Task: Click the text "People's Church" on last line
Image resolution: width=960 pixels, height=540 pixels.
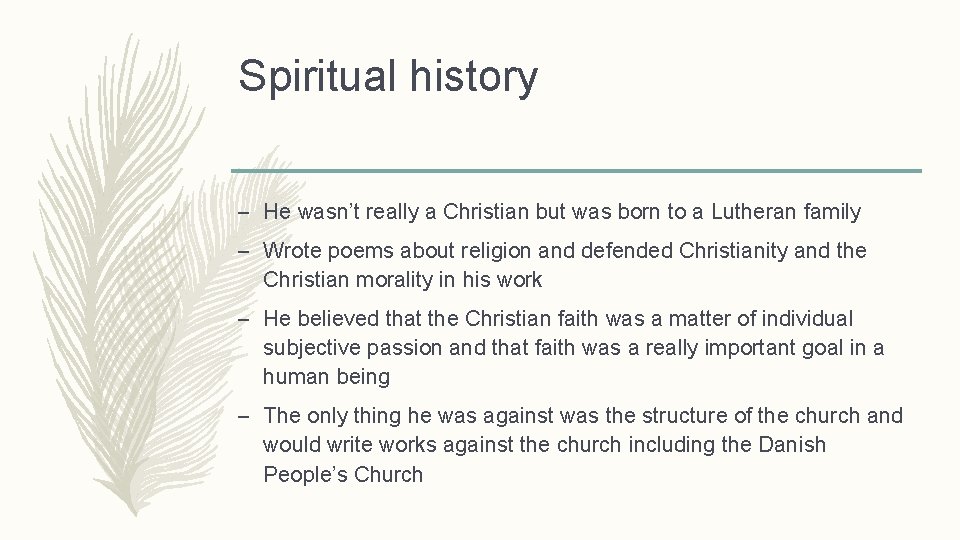Action: pyautogui.click(x=343, y=474)
